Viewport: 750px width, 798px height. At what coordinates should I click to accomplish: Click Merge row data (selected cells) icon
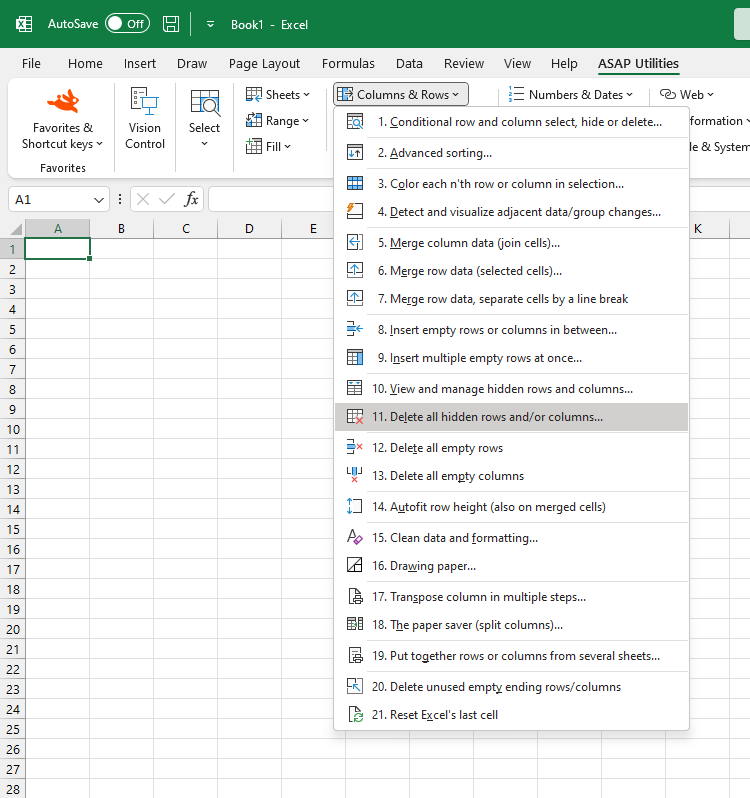355,270
